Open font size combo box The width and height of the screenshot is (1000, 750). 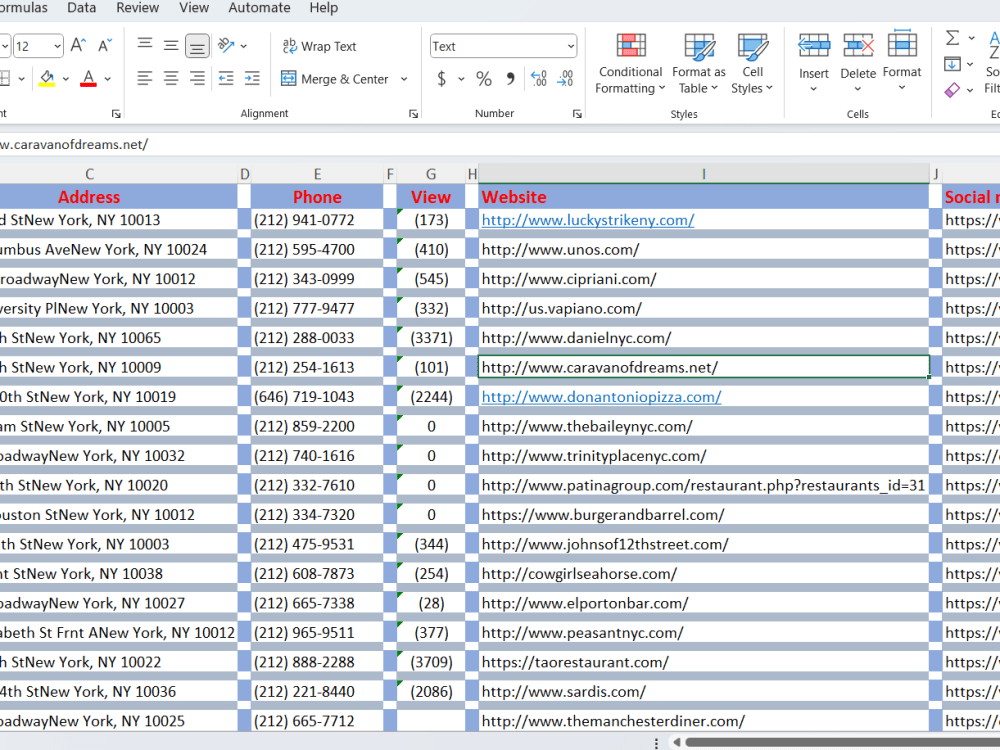click(x=38, y=46)
